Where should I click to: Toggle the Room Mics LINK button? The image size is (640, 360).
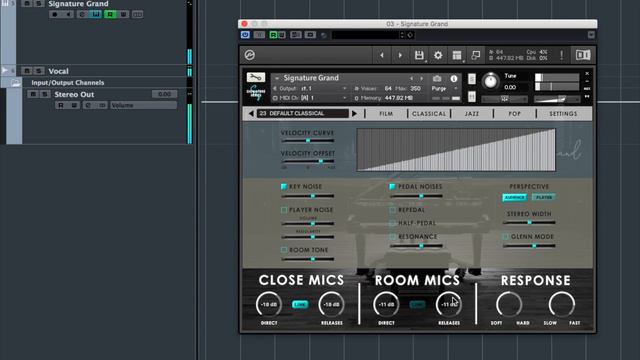point(417,304)
